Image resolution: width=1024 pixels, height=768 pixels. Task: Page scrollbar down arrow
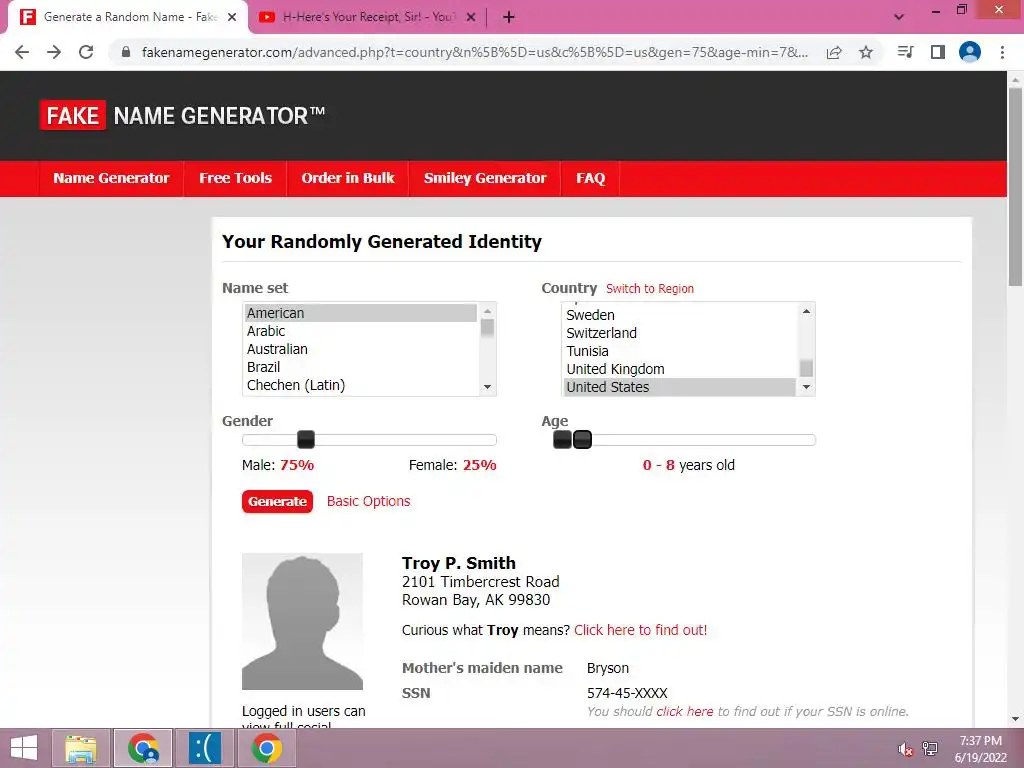(1015, 719)
